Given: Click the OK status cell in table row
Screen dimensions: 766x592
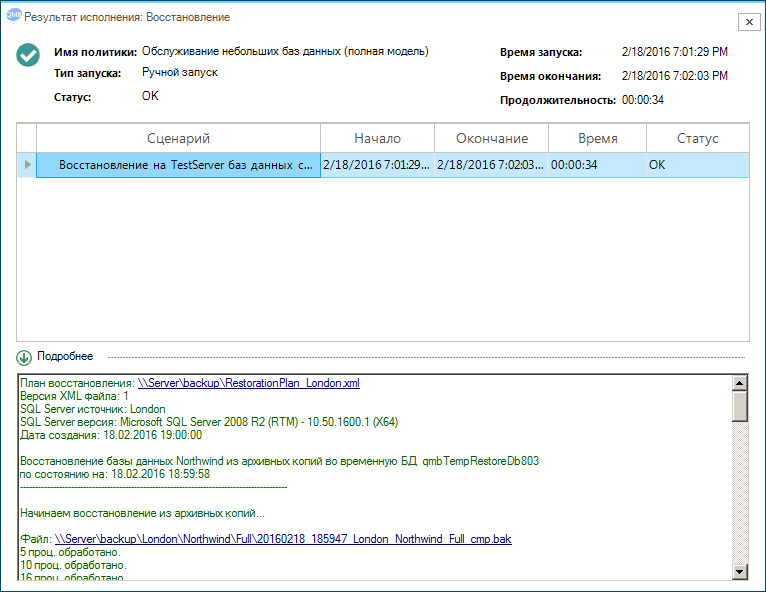Looking at the screenshot, I should pos(698,165).
